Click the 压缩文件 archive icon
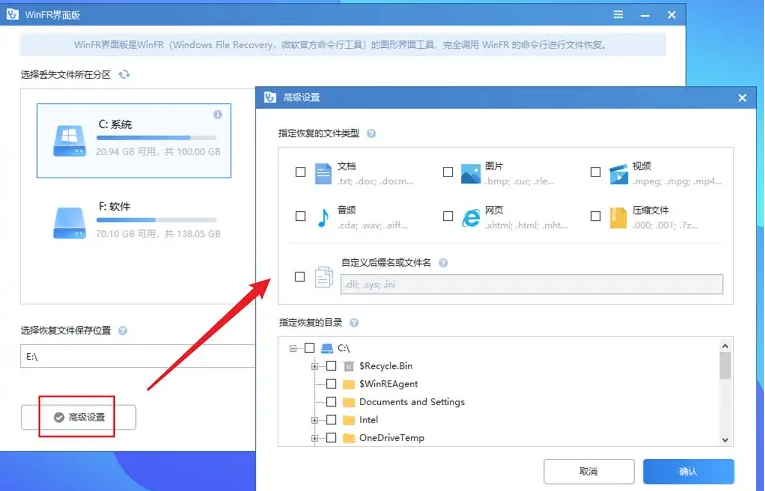 pyautogui.click(x=618, y=218)
